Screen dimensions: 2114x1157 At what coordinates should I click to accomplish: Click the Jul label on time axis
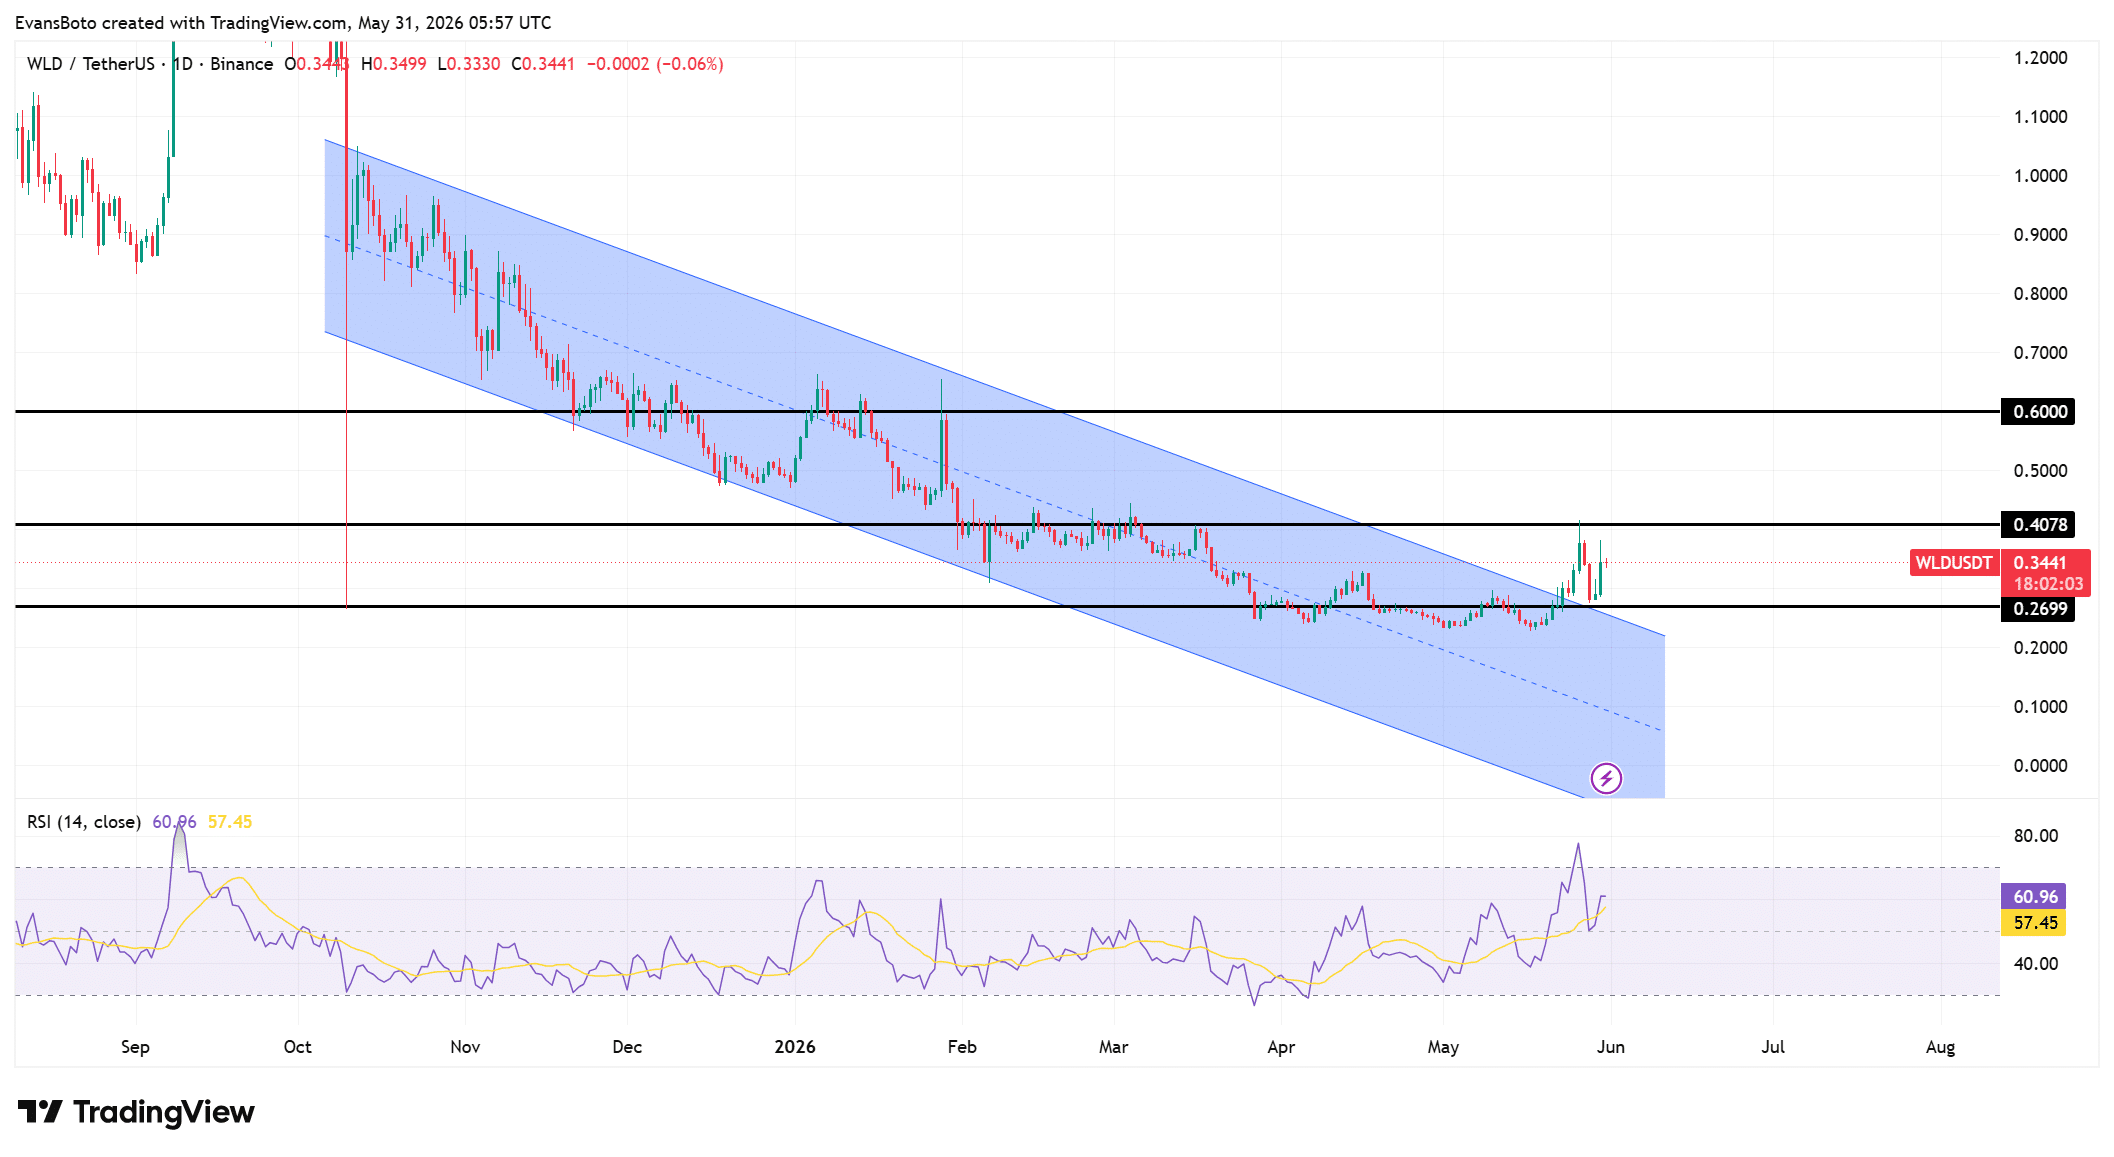point(1773,1047)
